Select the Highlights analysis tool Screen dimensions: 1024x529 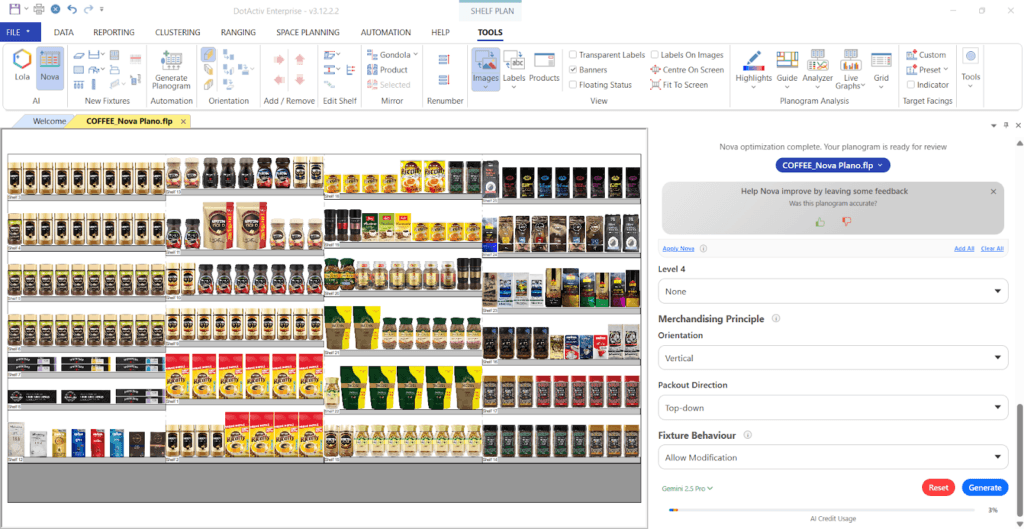tap(753, 65)
